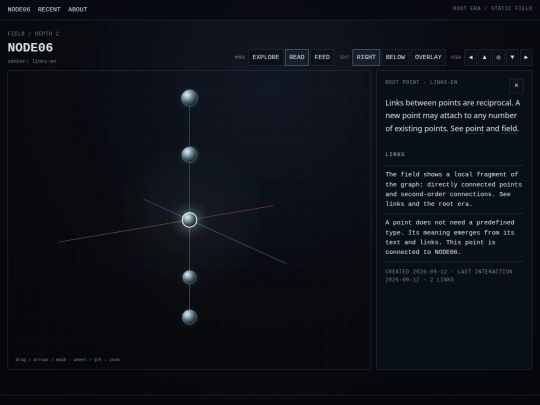Click the drag/arrows controls hint text
Image resolution: width=540 pixels, height=405 pixels.
tap(68, 360)
